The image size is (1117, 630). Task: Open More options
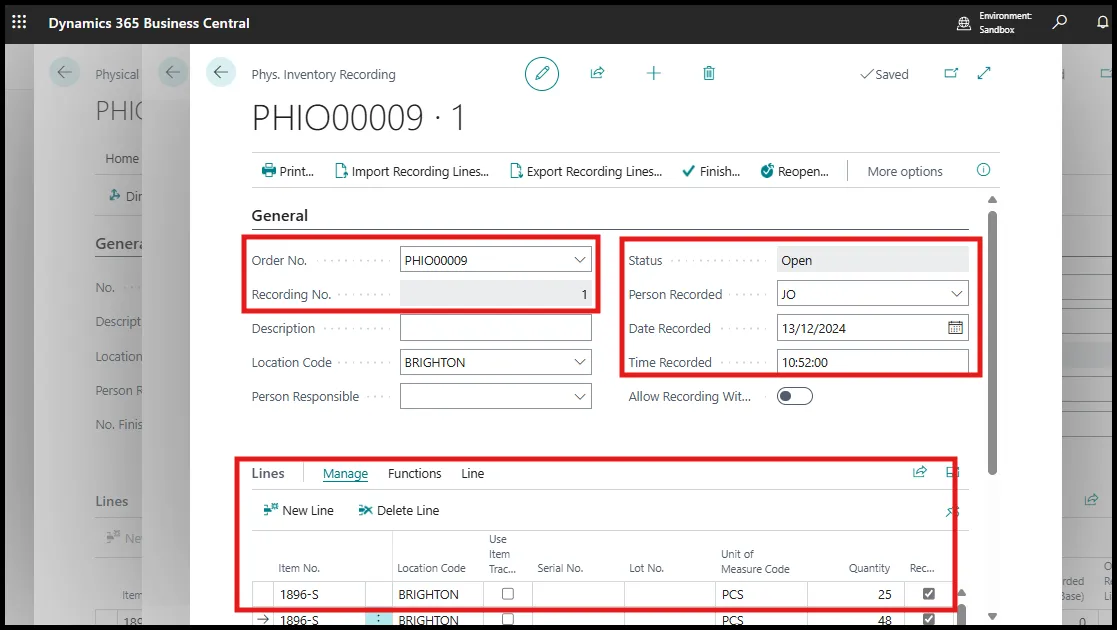coord(905,171)
